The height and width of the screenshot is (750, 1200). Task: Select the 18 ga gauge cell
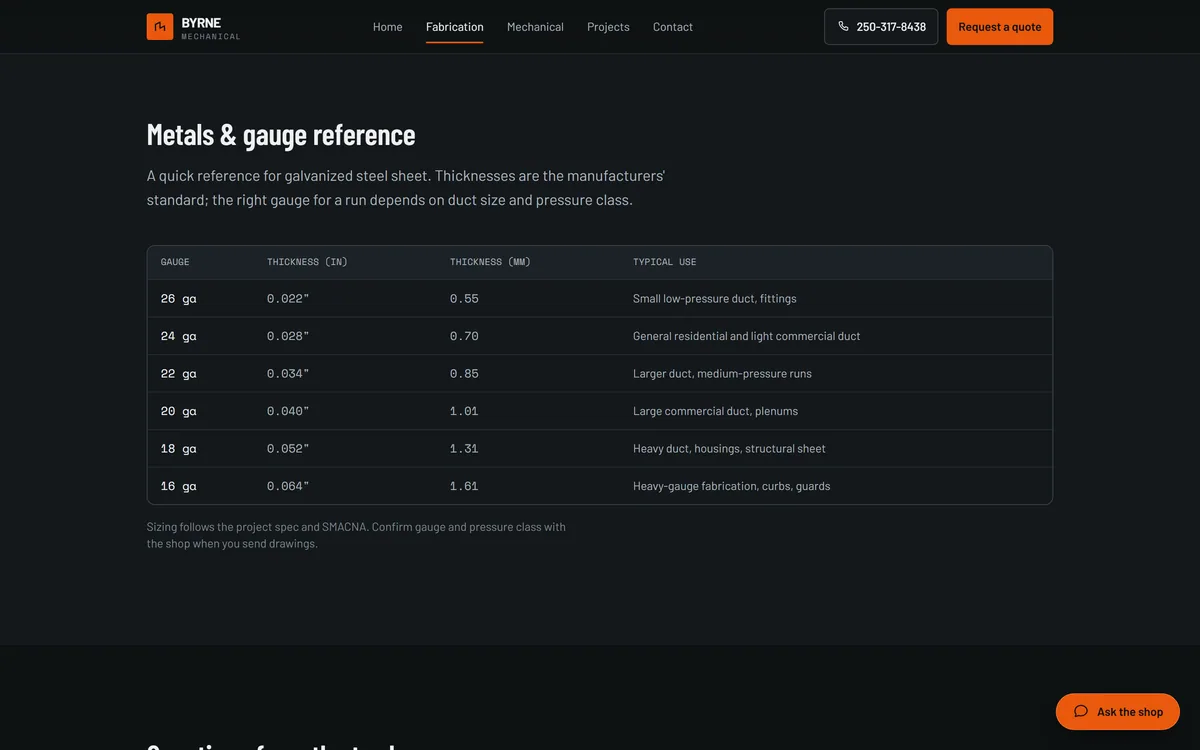pyautogui.click(x=179, y=449)
